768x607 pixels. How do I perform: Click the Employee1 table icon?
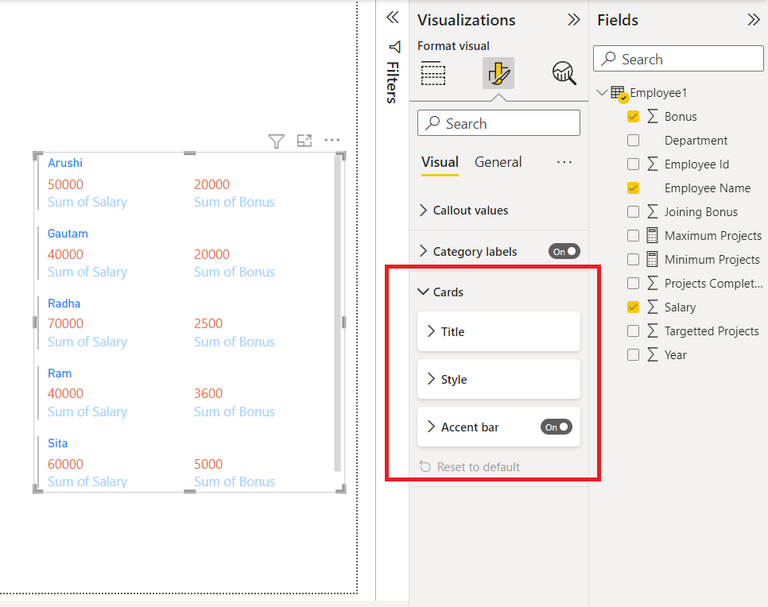pyautogui.click(x=618, y=93)
